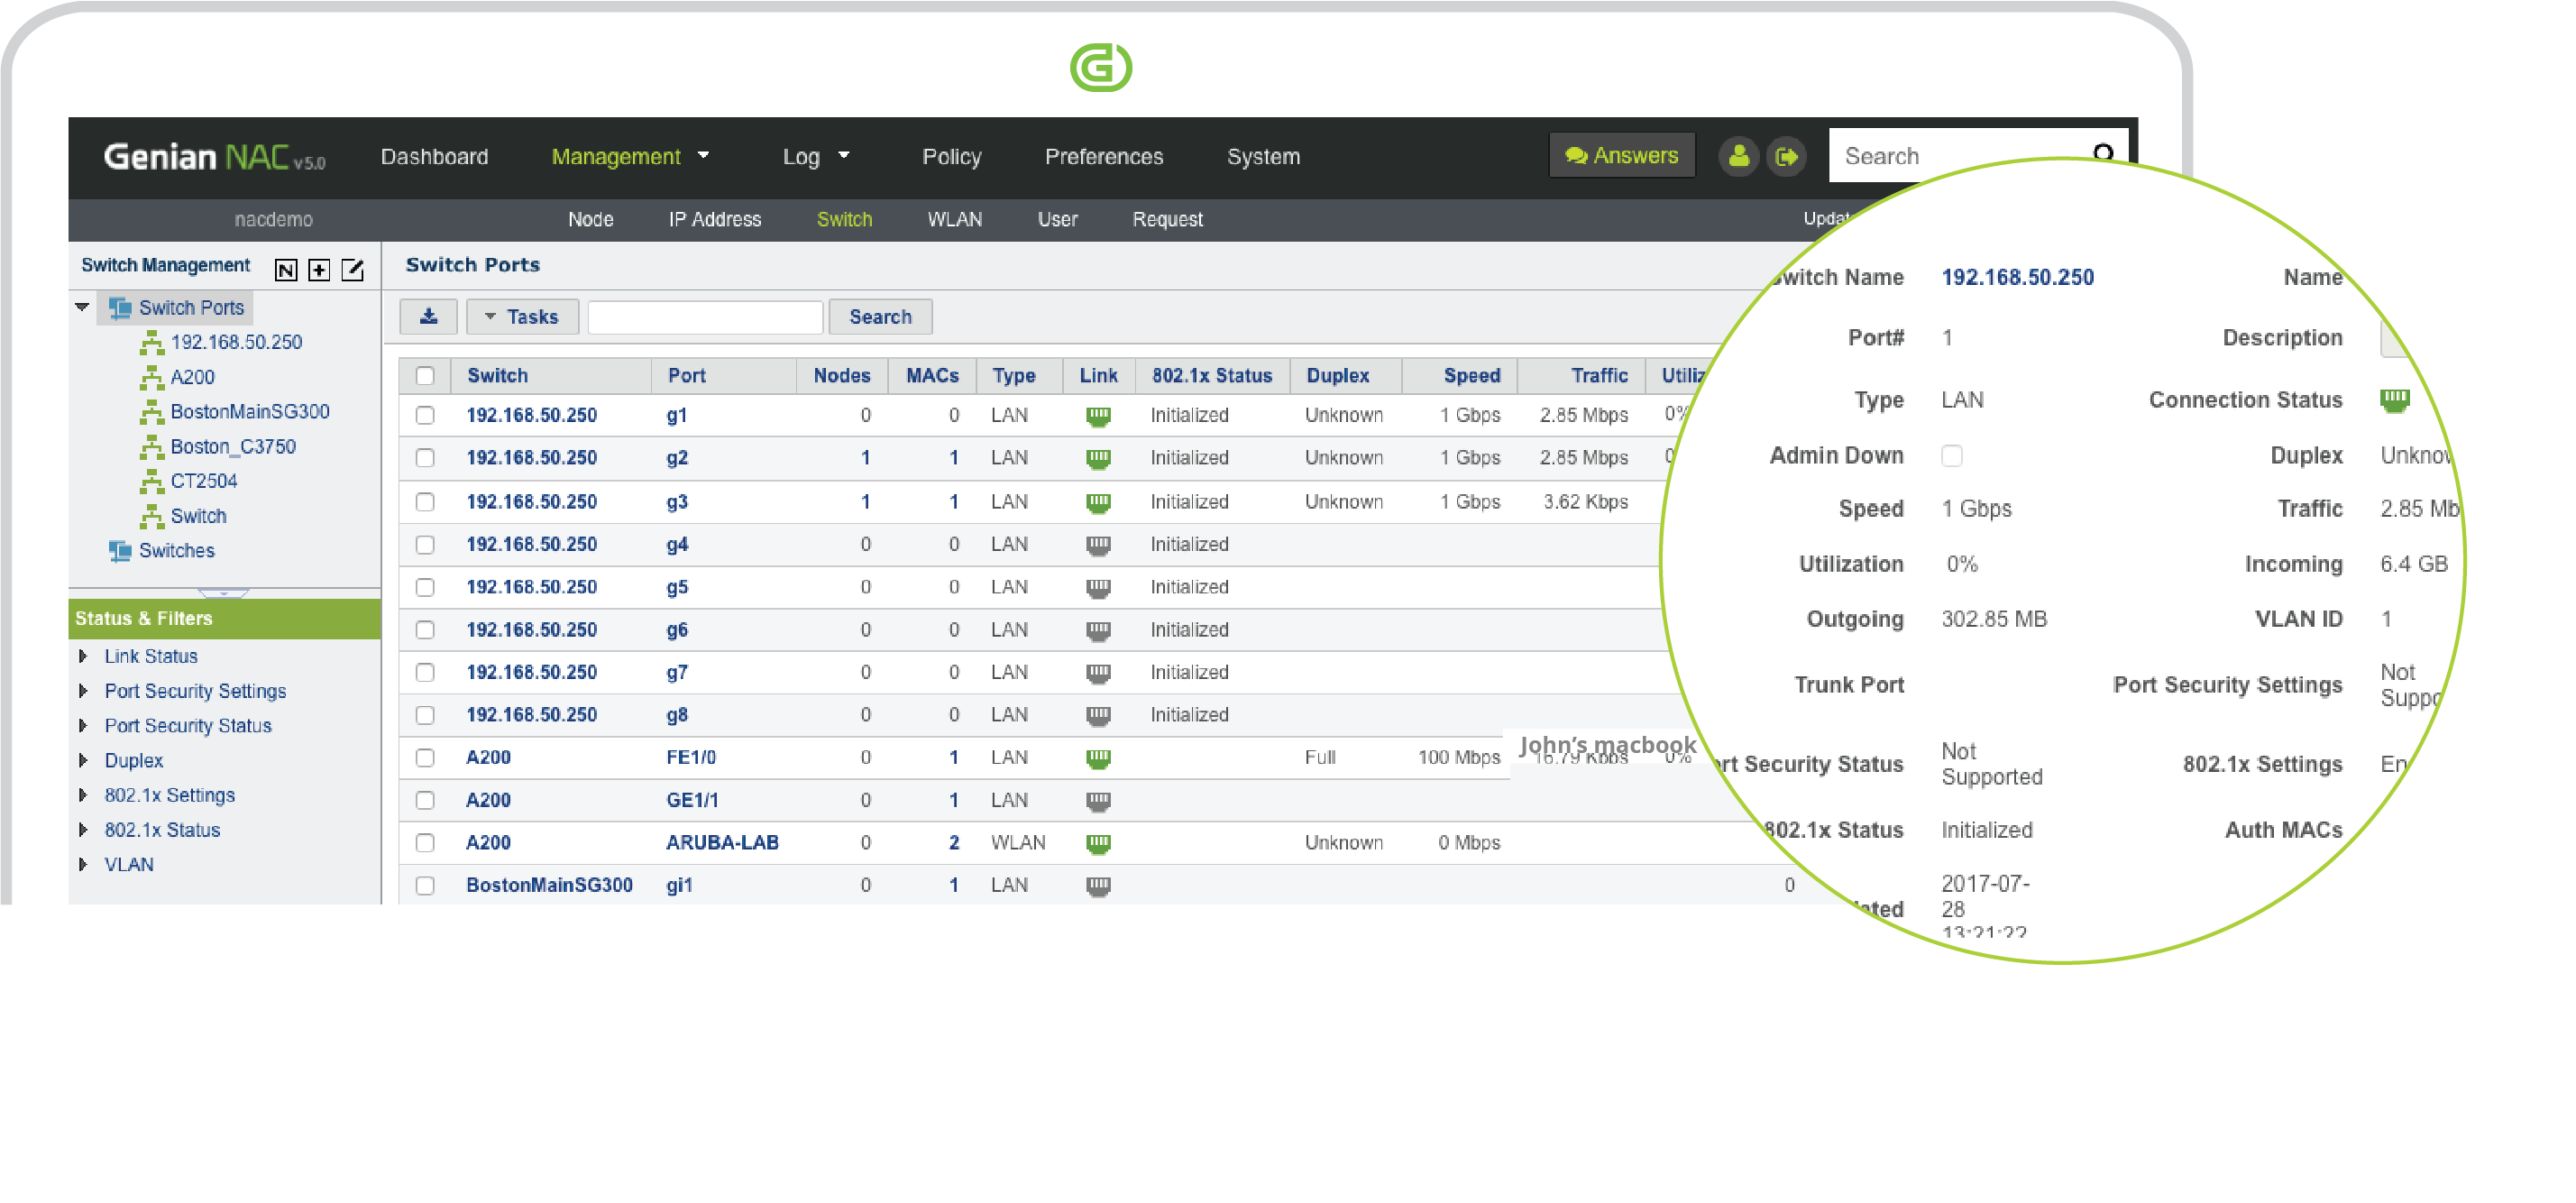Expand the Port Security Settings filter
Screen dimensions: 2576x1203
pyautogui.click(x=83, y=691)
